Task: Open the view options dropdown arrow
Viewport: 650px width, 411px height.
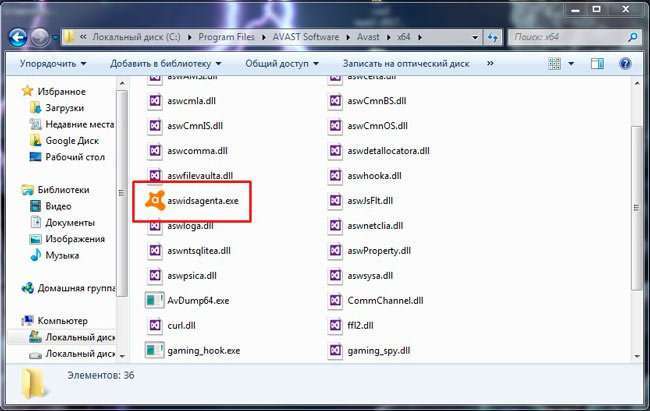Action: 571,64
